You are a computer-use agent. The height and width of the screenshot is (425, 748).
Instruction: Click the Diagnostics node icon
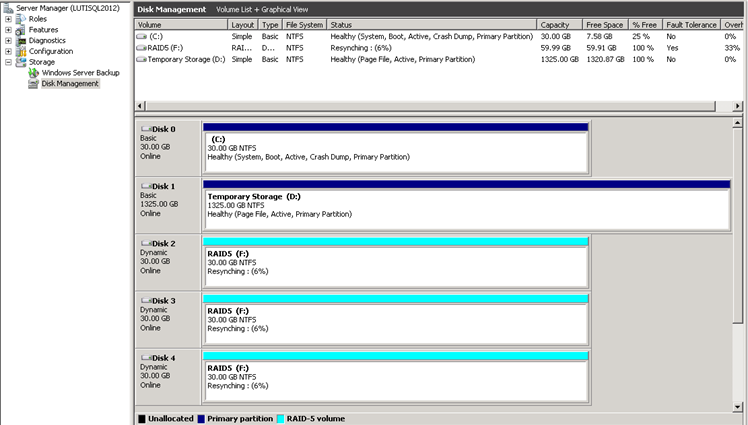21,41
